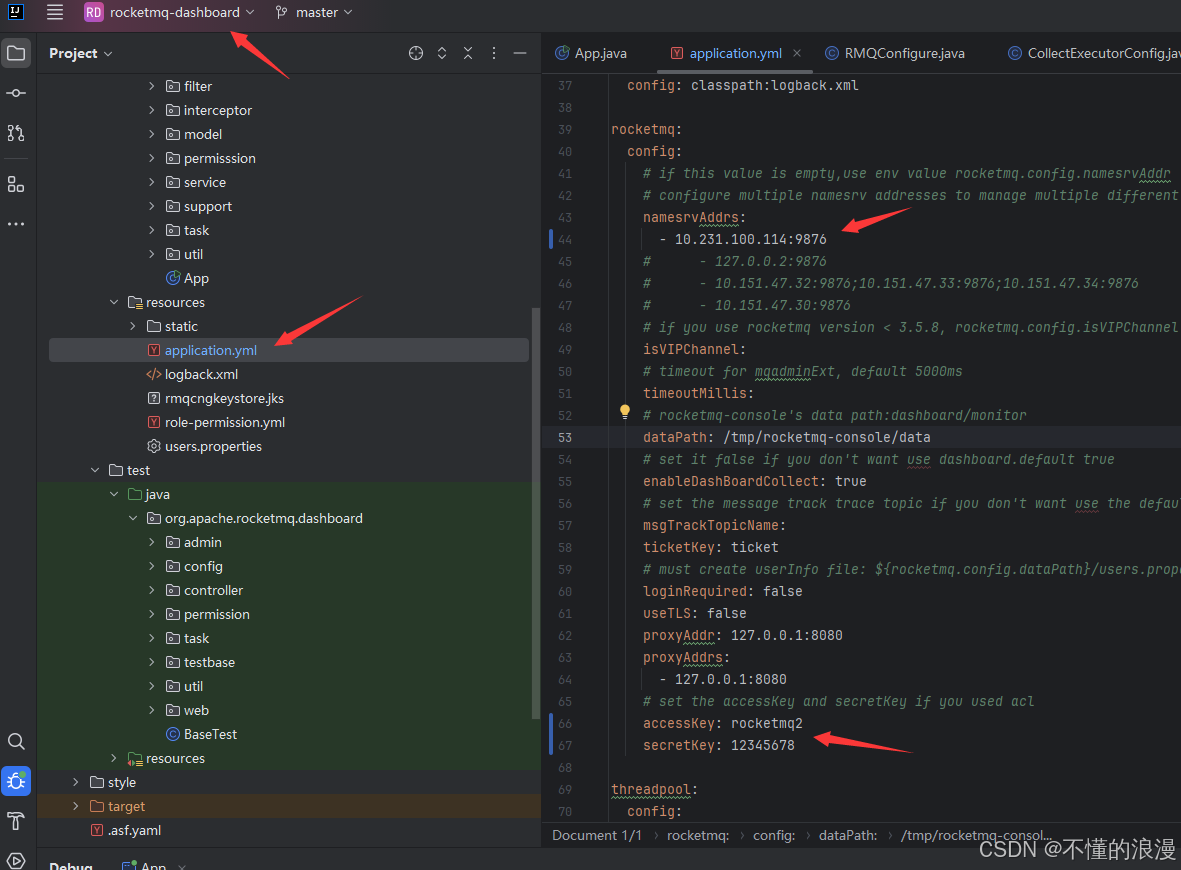Open the Build hammer tool window
The height and width of the screenshot is (870, 1181).
[16, 820]
